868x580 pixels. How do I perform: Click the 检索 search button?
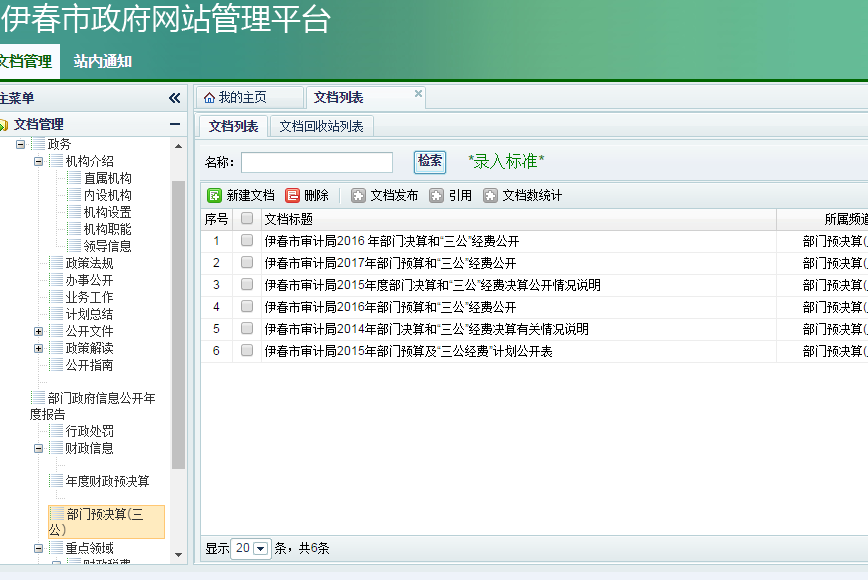point(430,162)
